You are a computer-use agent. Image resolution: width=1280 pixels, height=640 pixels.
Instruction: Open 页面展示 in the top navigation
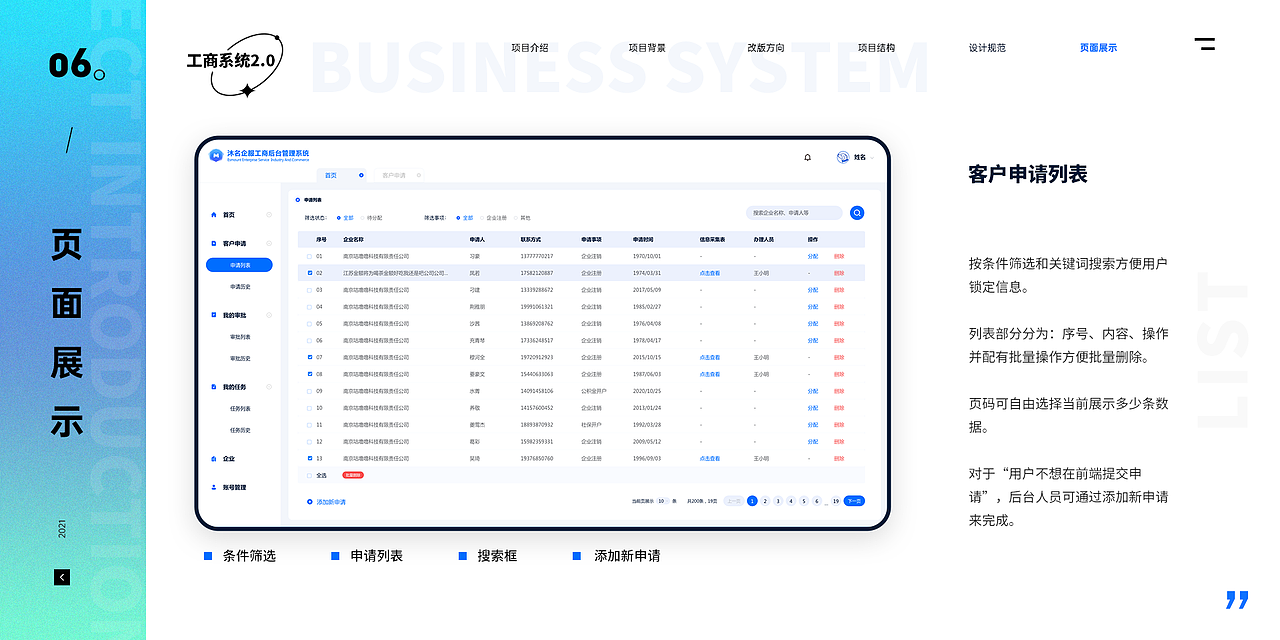[1098, 48]
